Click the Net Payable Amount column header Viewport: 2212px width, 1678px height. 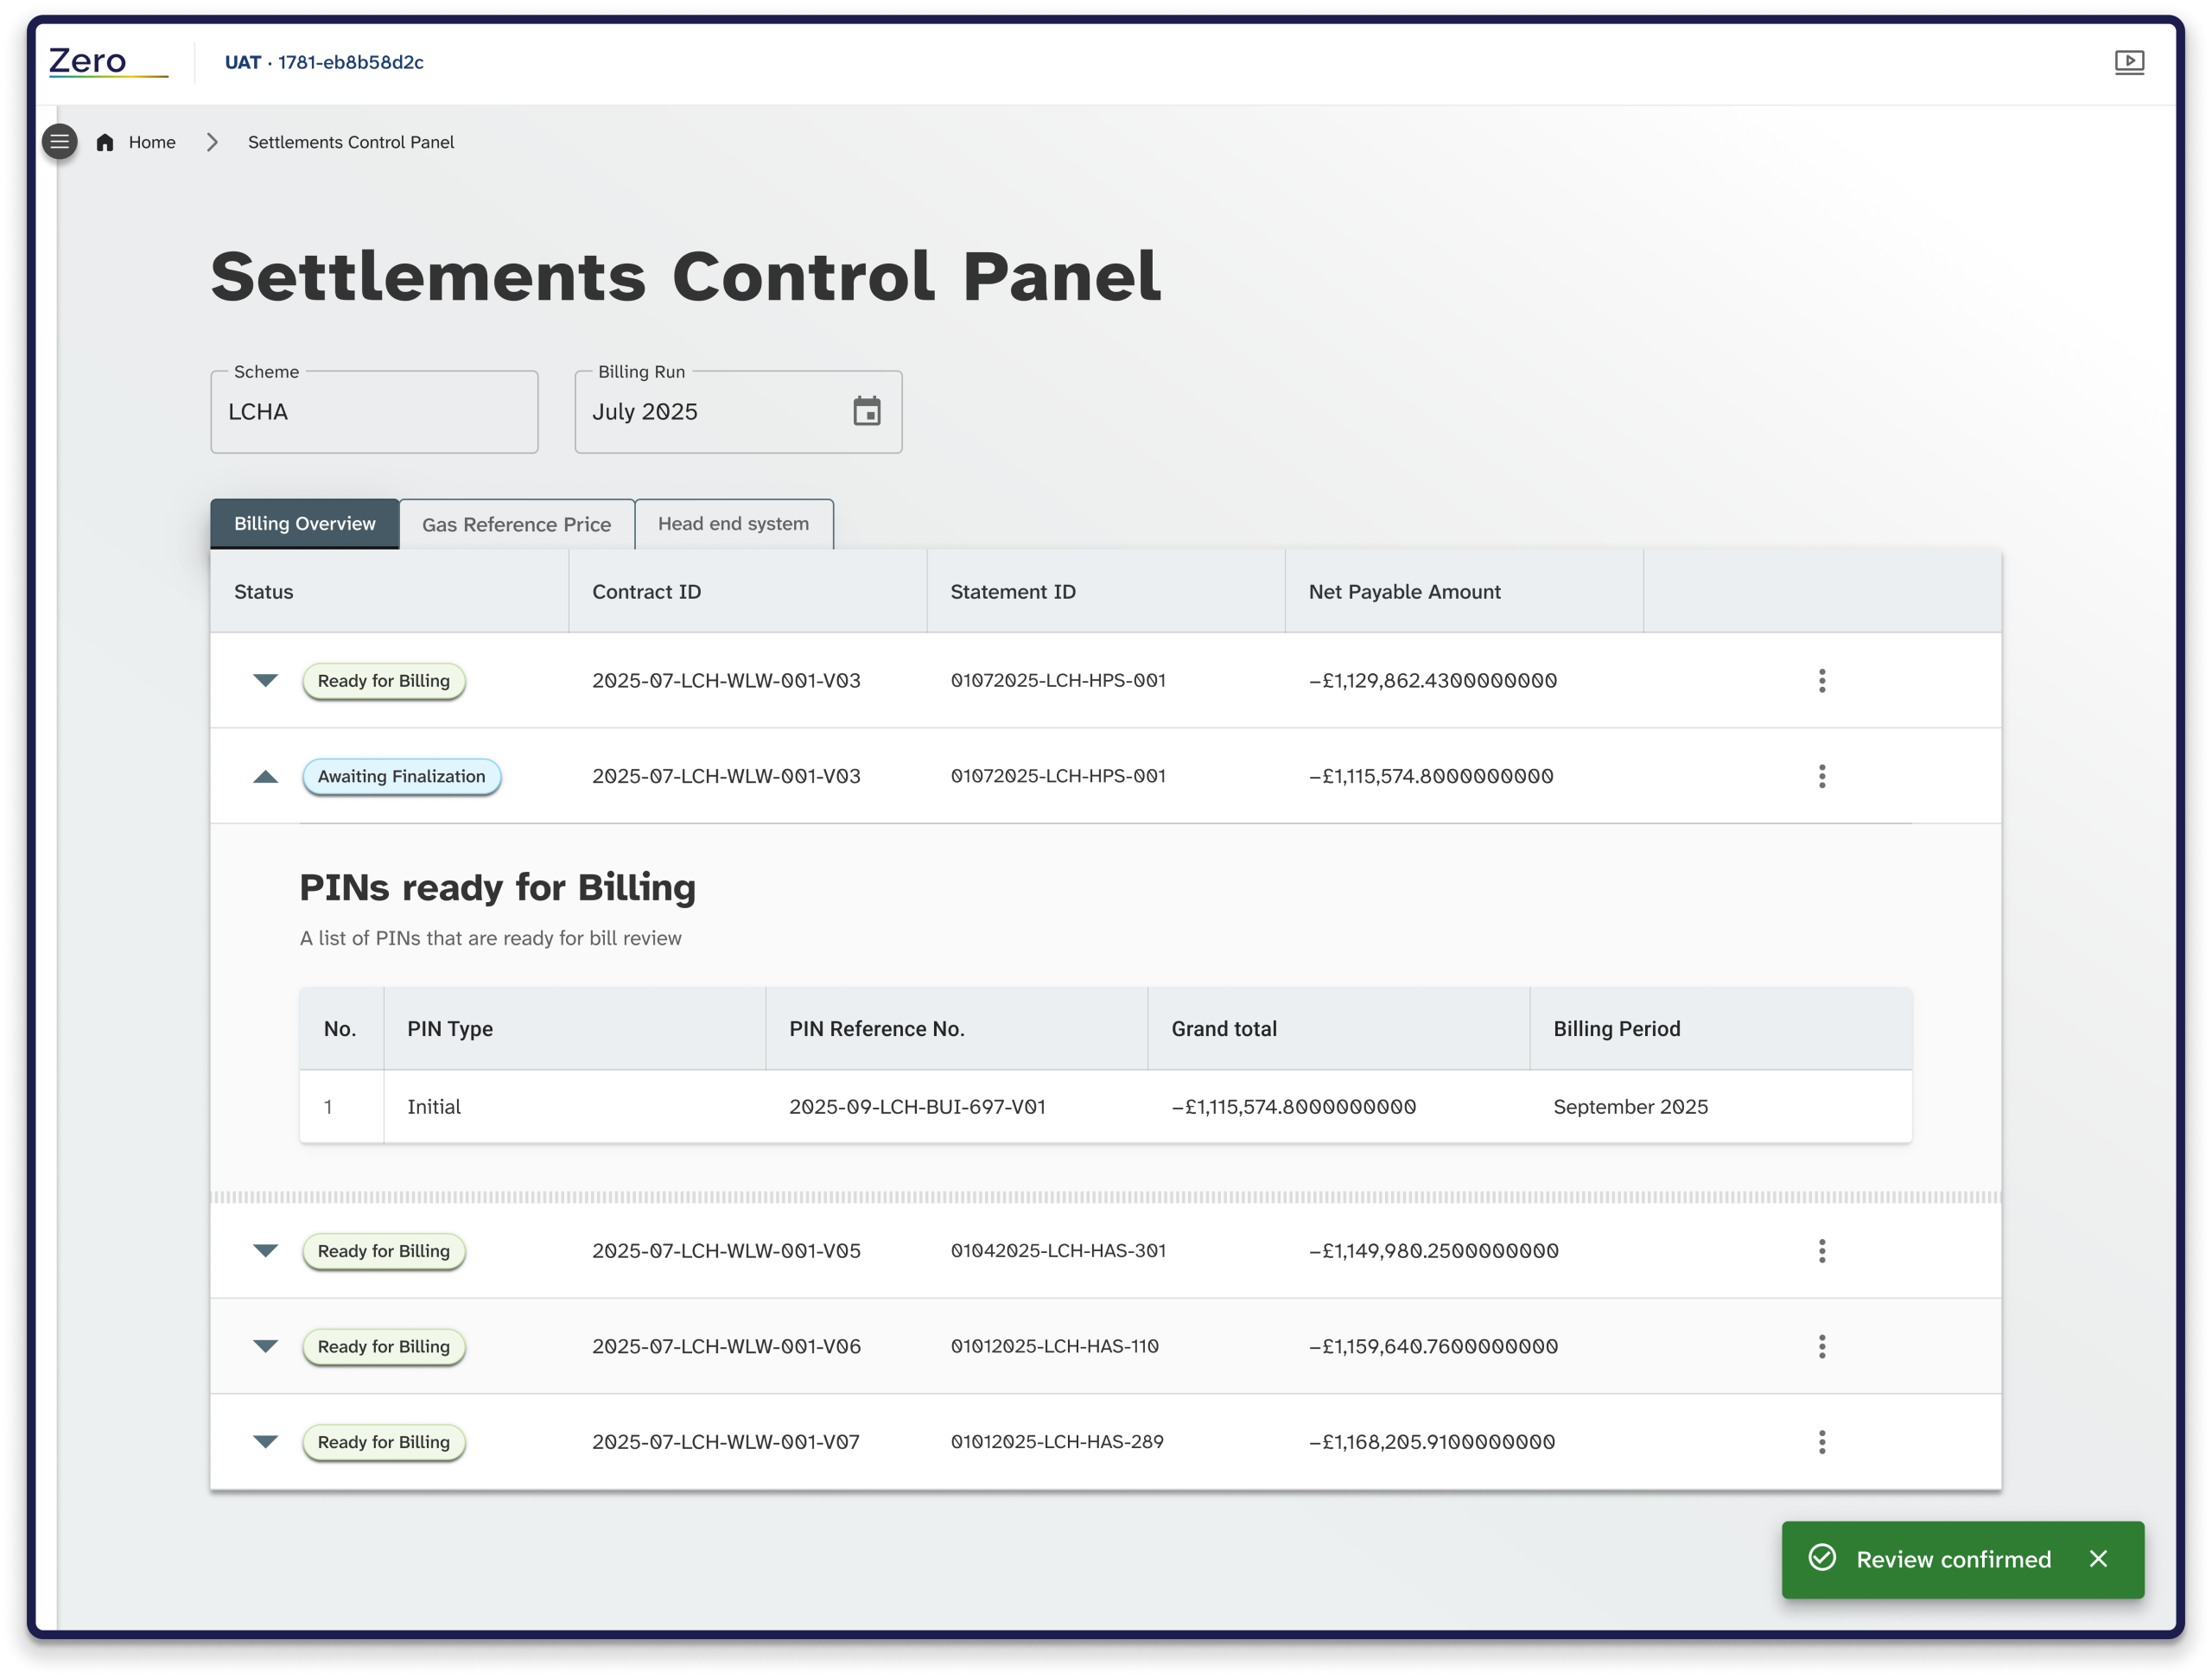click(x=1463, y=591)
